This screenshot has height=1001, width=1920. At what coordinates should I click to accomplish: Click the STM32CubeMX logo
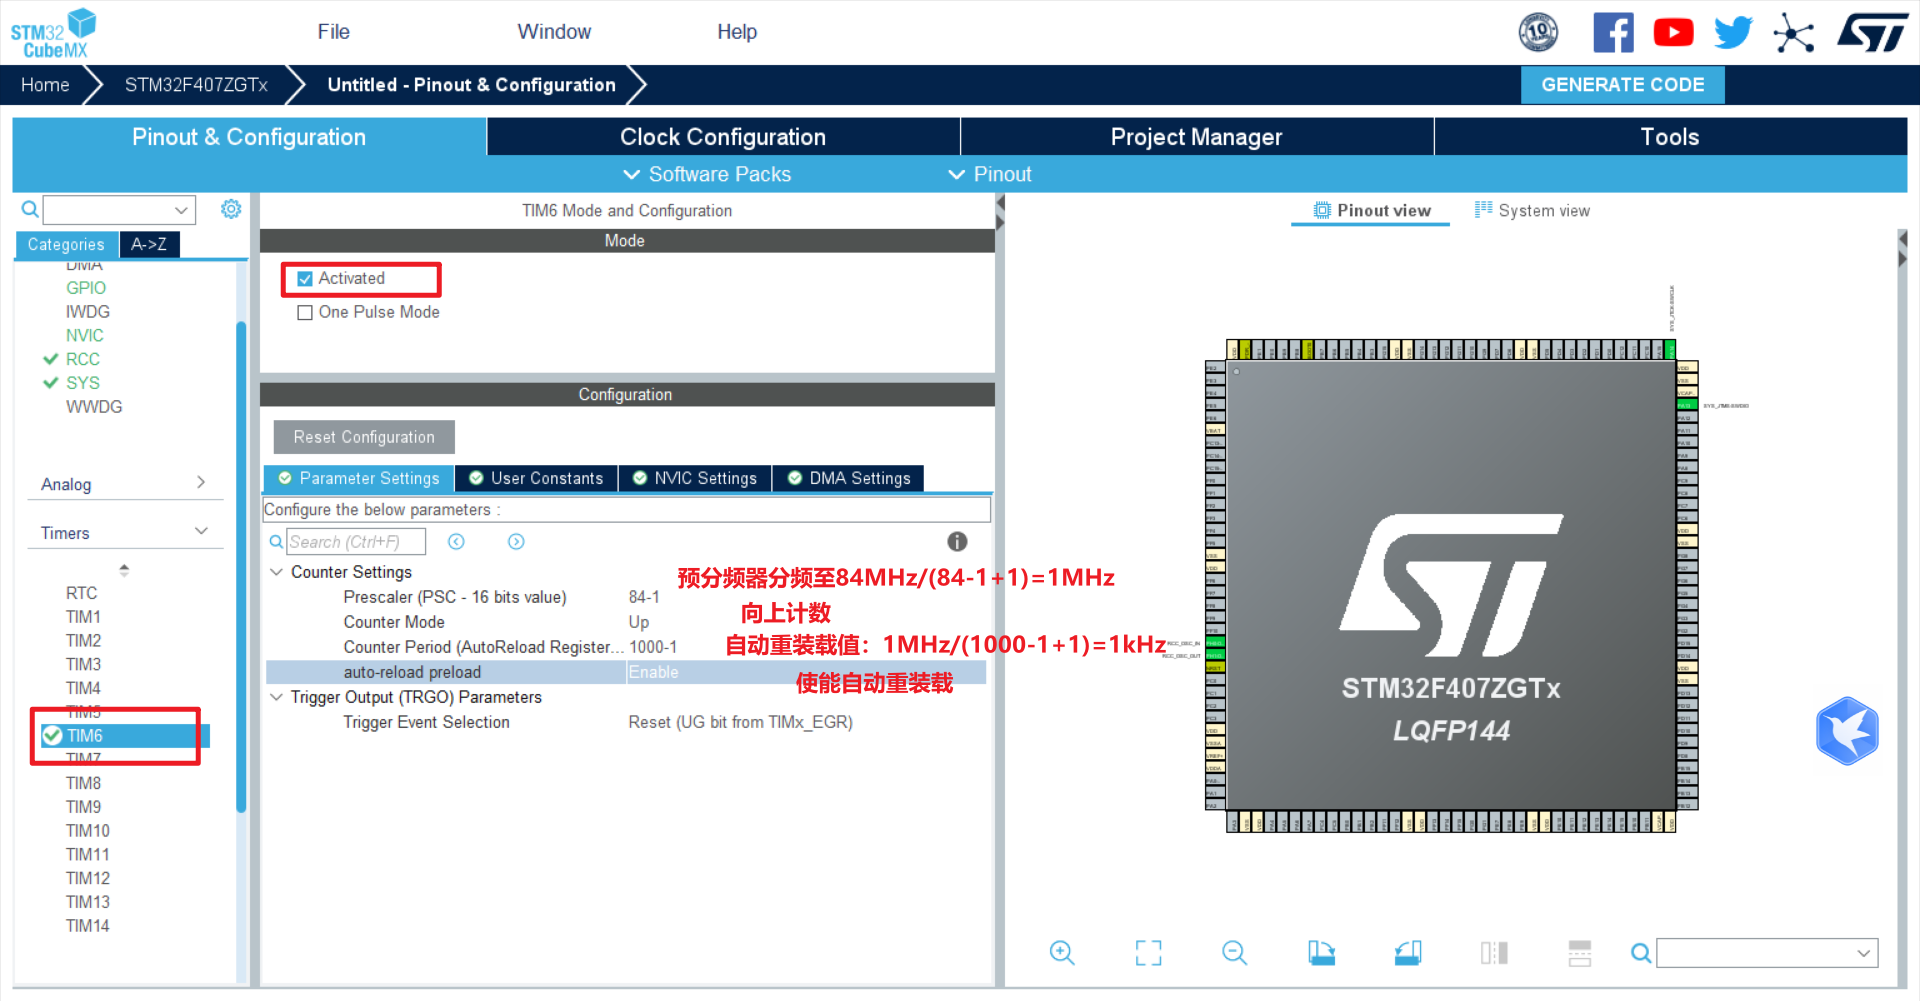53,33
